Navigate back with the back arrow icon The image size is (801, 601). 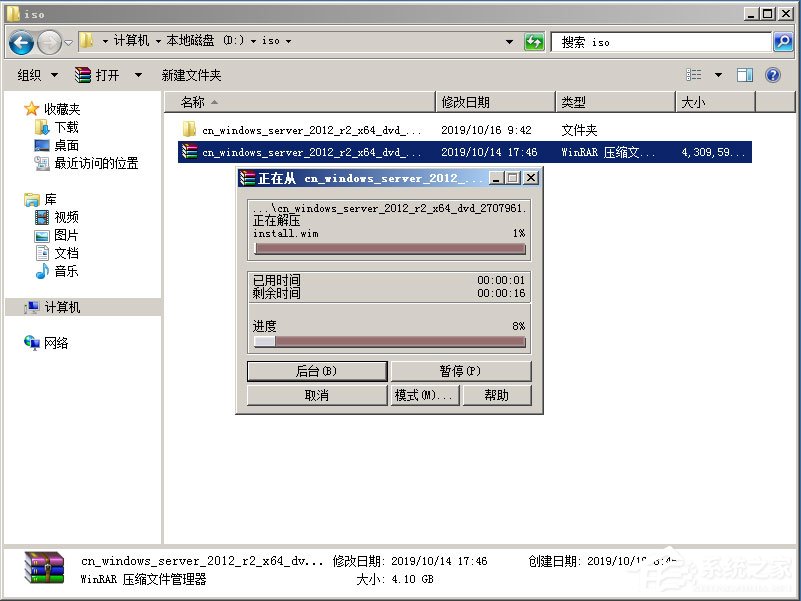point(21,41)
